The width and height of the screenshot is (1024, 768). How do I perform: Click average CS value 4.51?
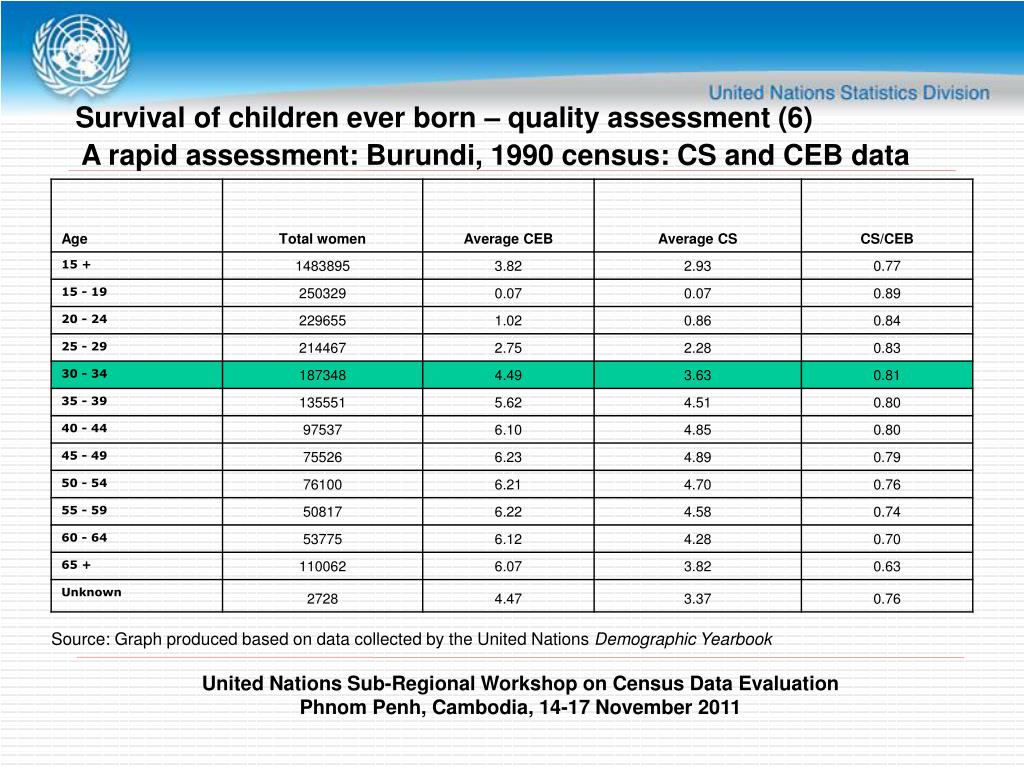[x=697, y=404]
